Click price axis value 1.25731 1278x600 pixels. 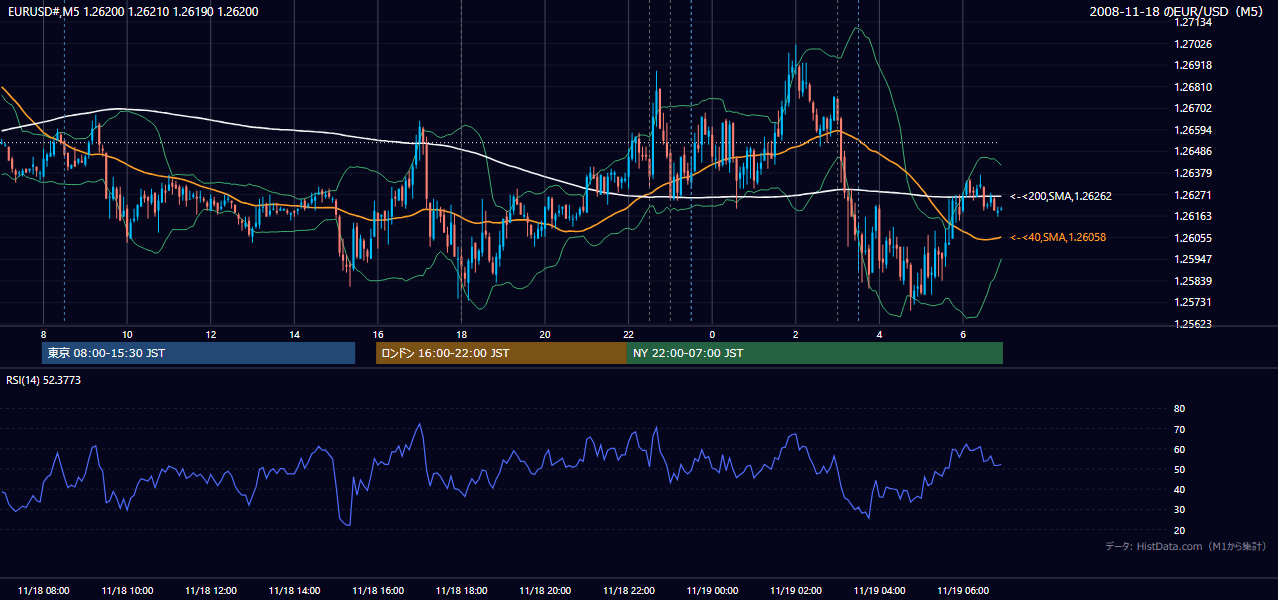1192,302
